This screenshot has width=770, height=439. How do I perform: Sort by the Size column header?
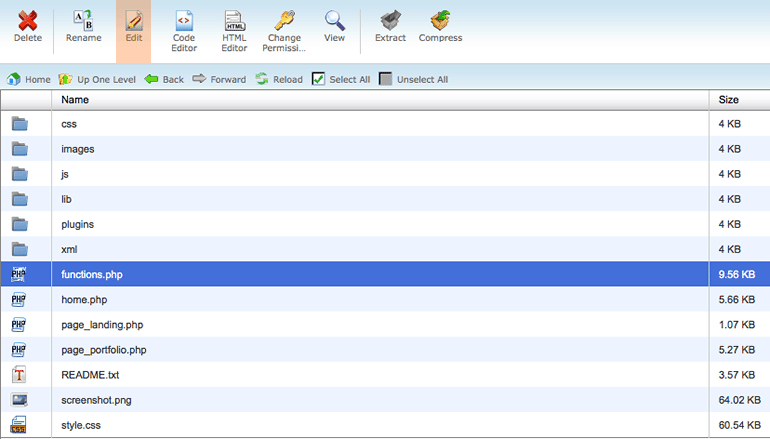[x=728, y=100]
